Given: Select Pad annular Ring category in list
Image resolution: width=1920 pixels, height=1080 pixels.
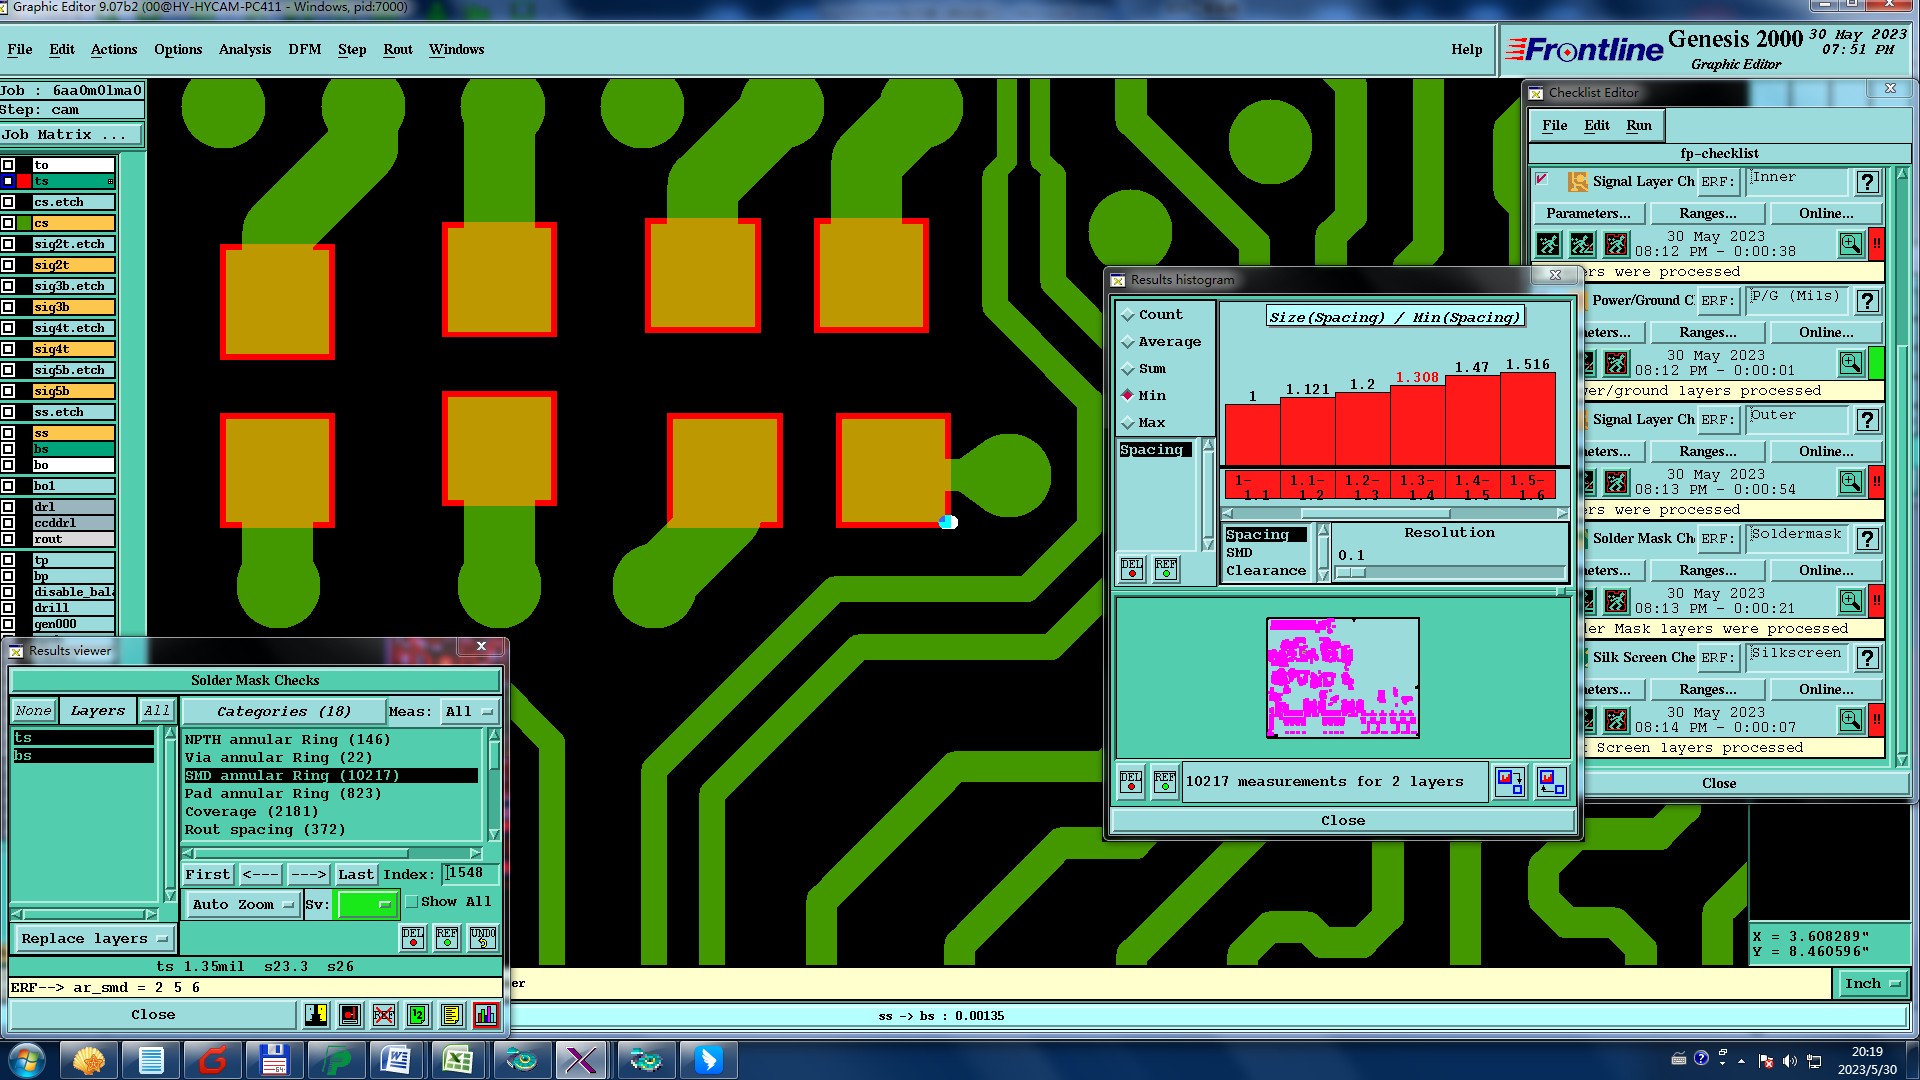Looking at the screenshot, I should [x=283, y=793].
